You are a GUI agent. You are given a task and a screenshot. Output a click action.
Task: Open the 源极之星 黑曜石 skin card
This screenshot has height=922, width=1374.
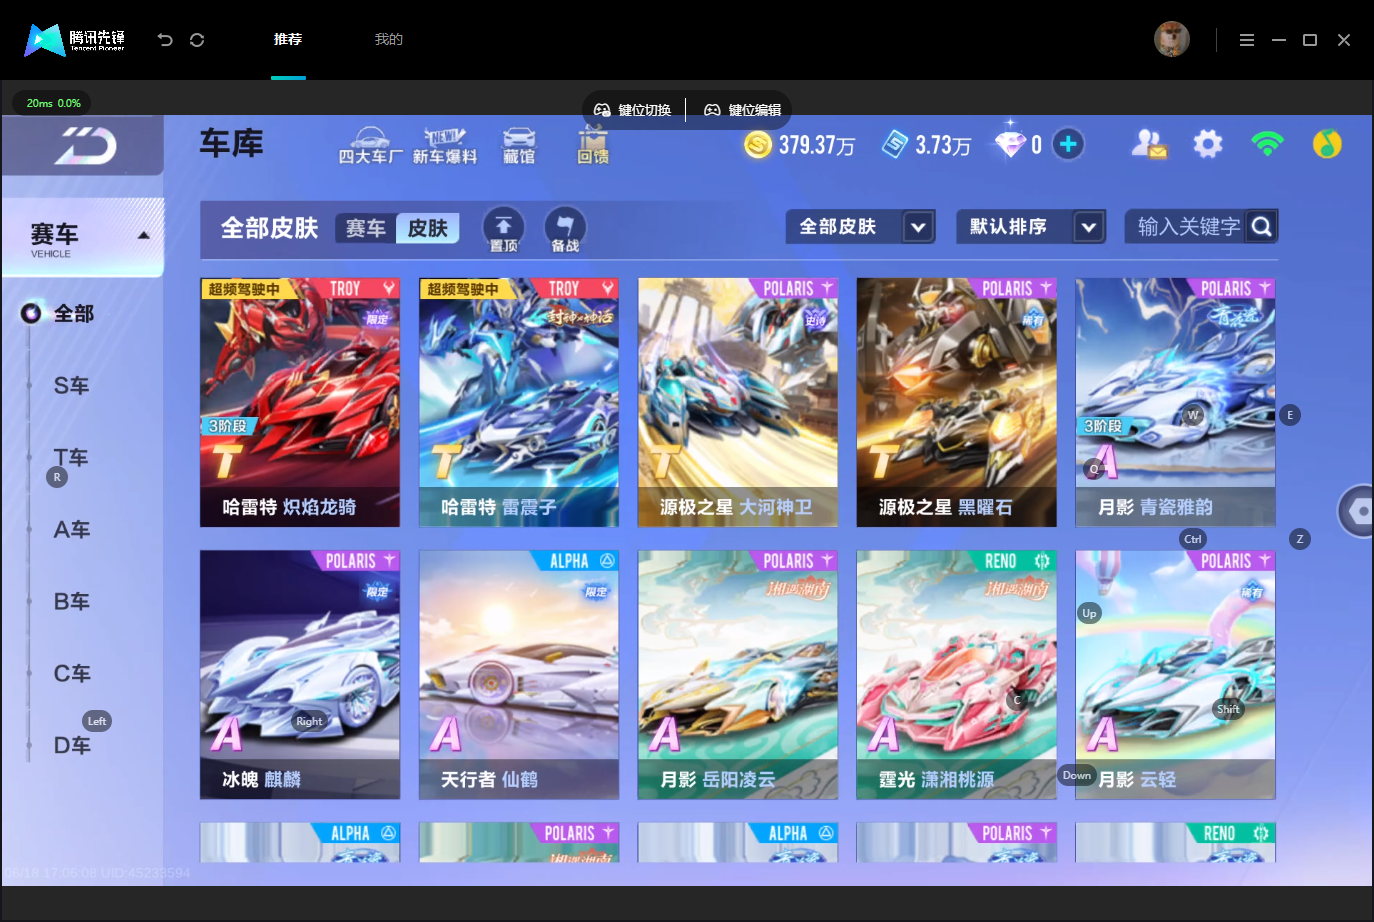click(957, 402)
